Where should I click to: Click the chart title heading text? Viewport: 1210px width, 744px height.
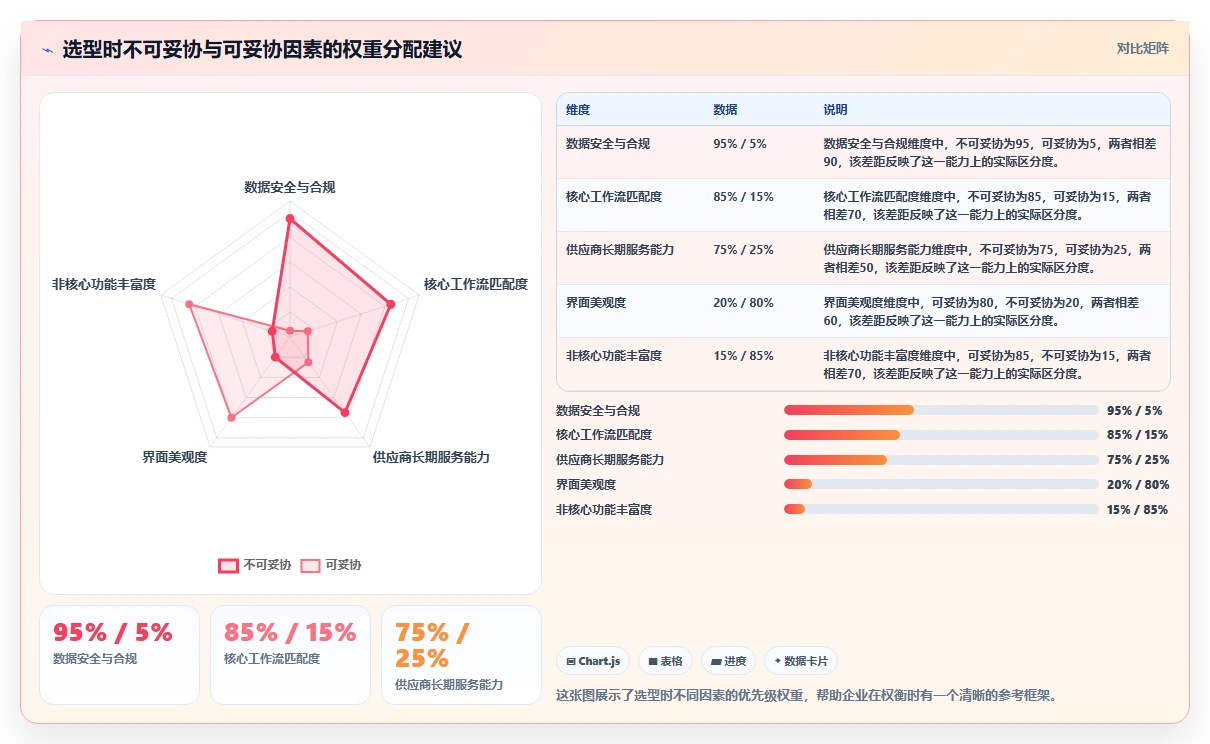262,50
